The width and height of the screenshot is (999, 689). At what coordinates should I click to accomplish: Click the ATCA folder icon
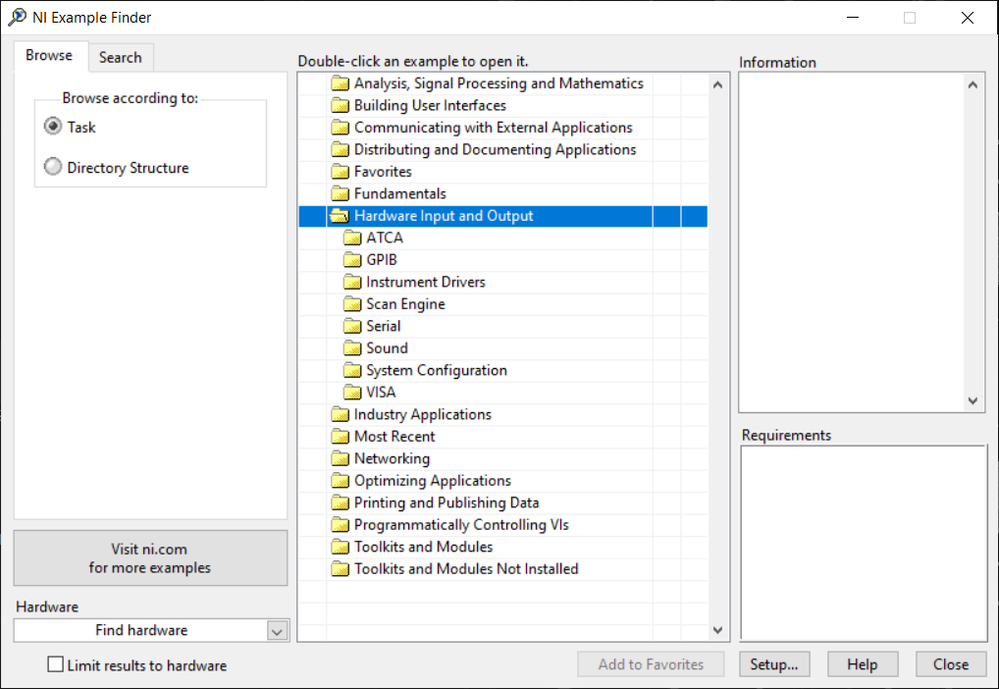click(x=352, y=238)
